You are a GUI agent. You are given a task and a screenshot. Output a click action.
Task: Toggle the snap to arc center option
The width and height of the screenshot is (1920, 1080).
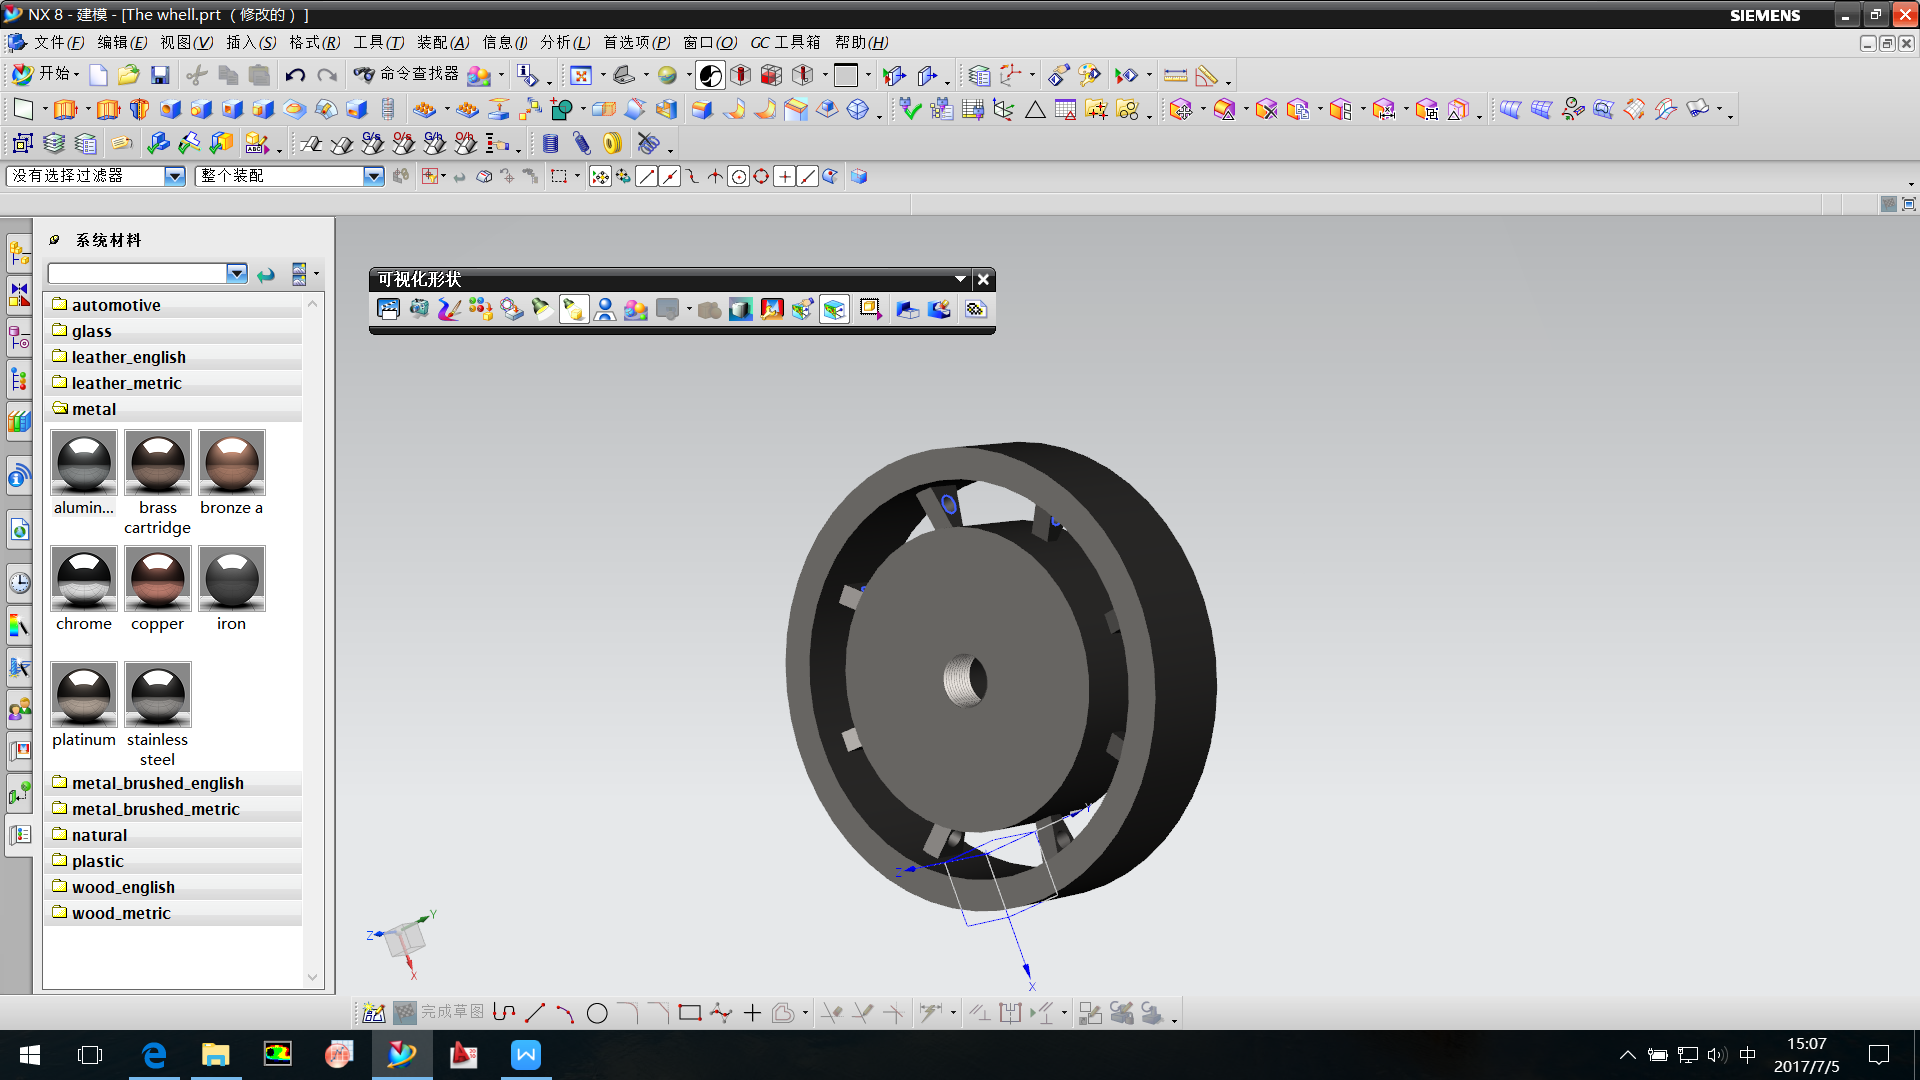pos(739,177)
